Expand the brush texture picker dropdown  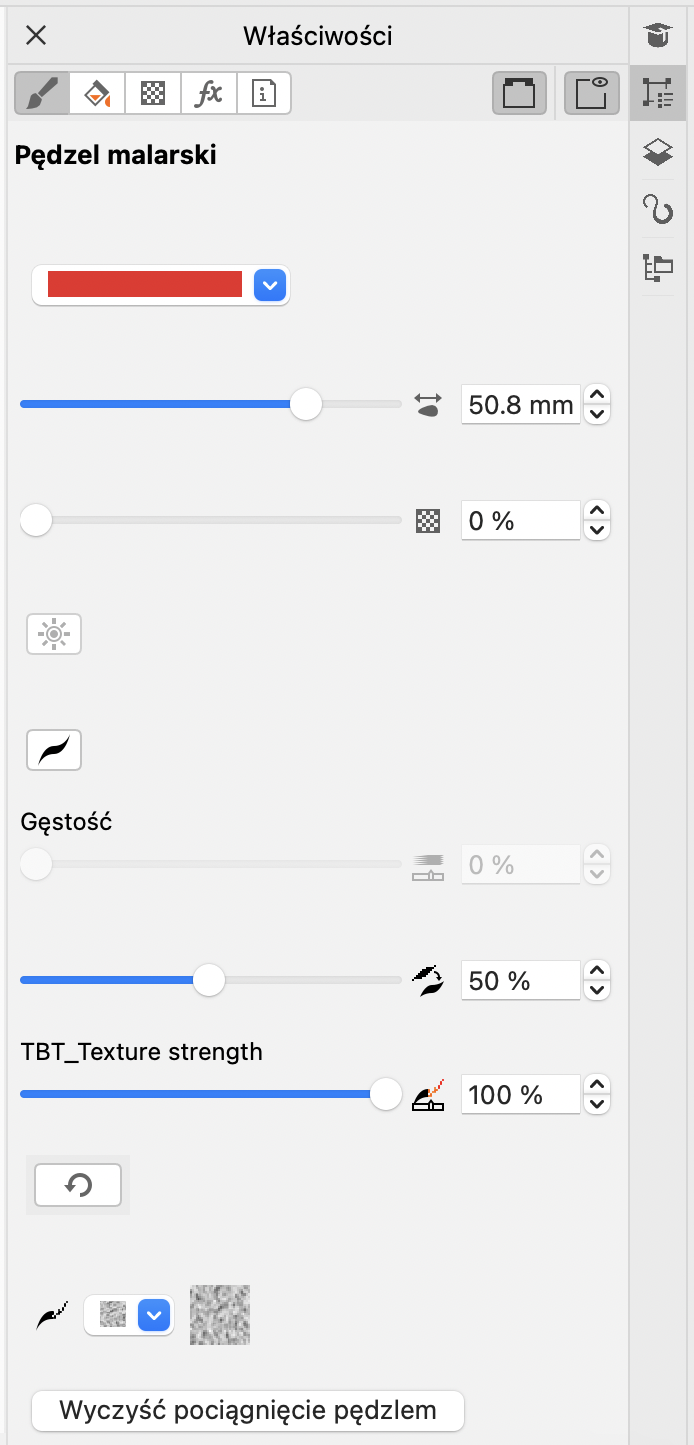click(153, 1315)
